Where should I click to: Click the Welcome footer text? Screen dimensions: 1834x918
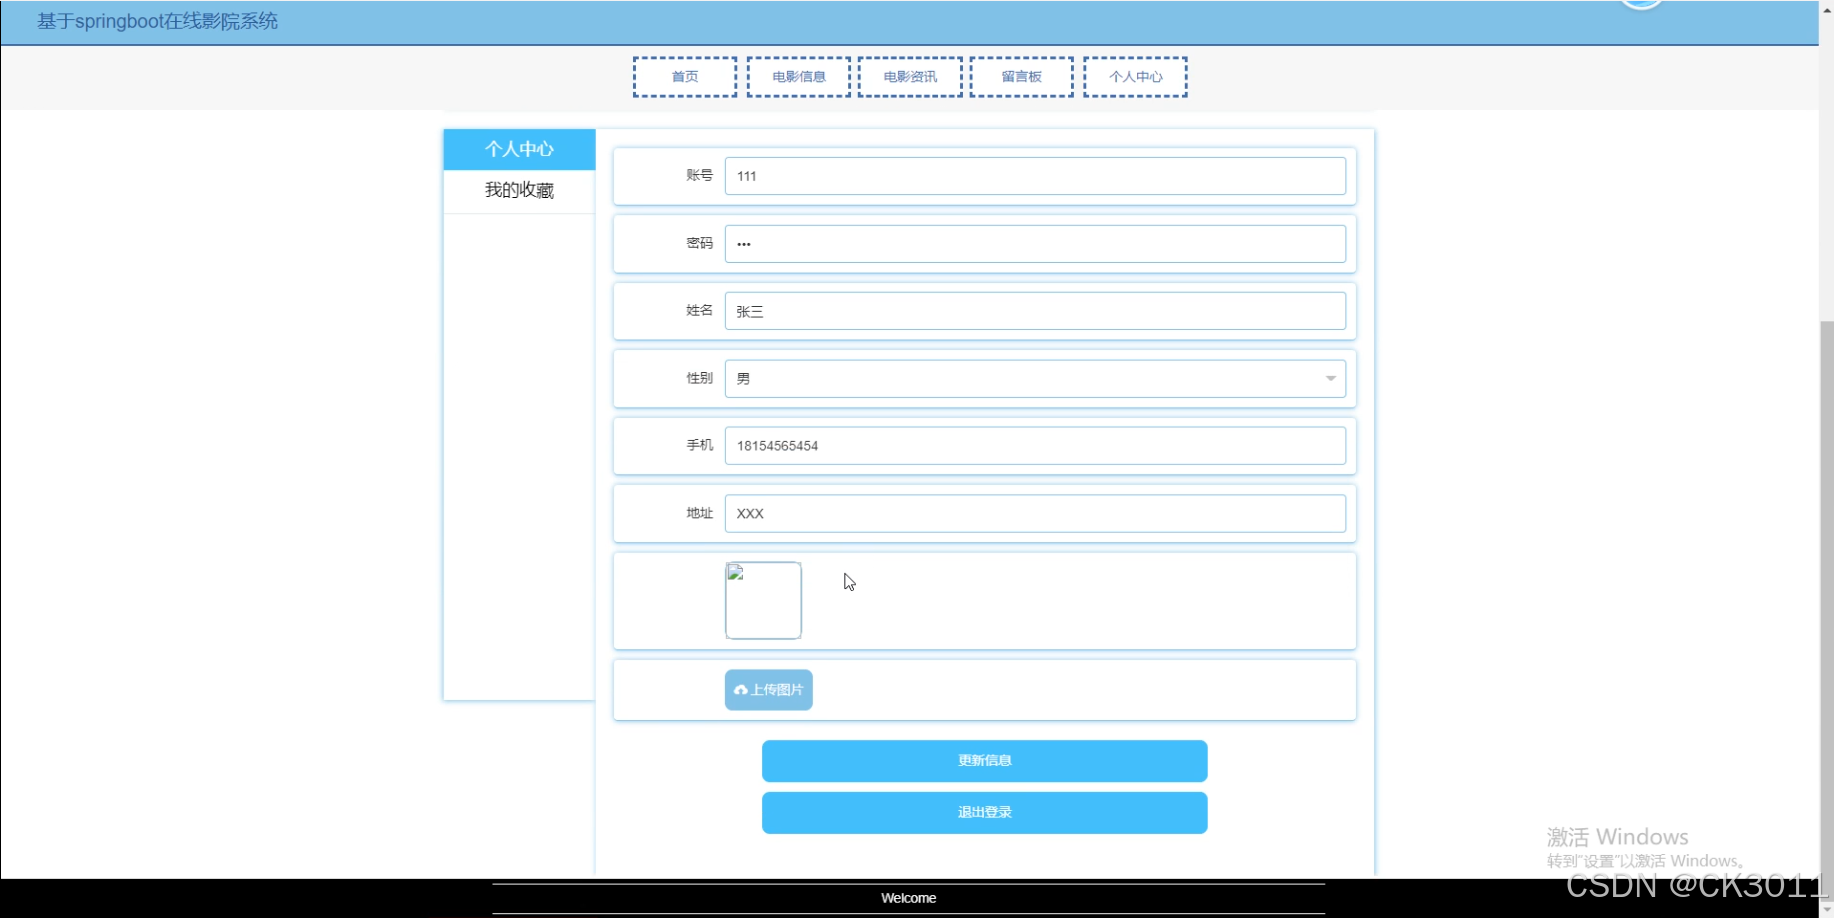pos(908,898)
